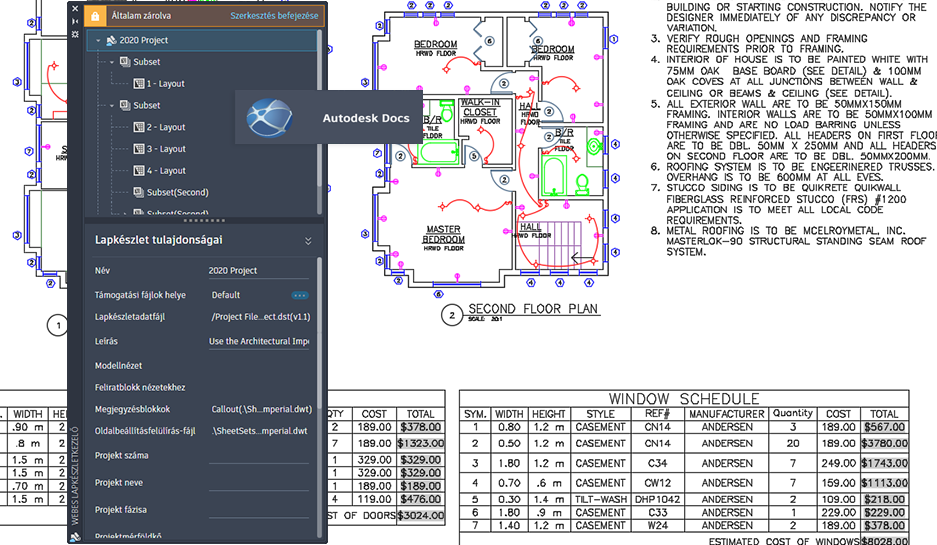The width and height of the screenshot is (937, 545).
Task: Click the Modellnézet property label
Action: click(x=118, y=366)
